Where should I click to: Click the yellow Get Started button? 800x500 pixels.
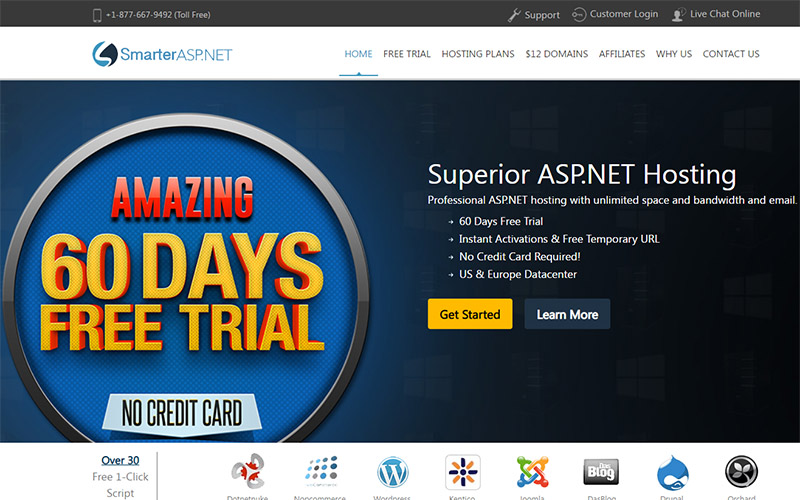click(x=470, y=314)
